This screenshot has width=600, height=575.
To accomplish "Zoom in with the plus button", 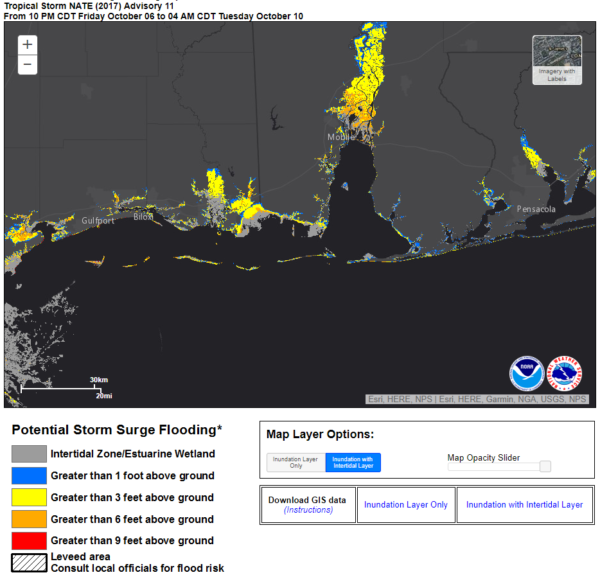I will (x=27, y=45).
